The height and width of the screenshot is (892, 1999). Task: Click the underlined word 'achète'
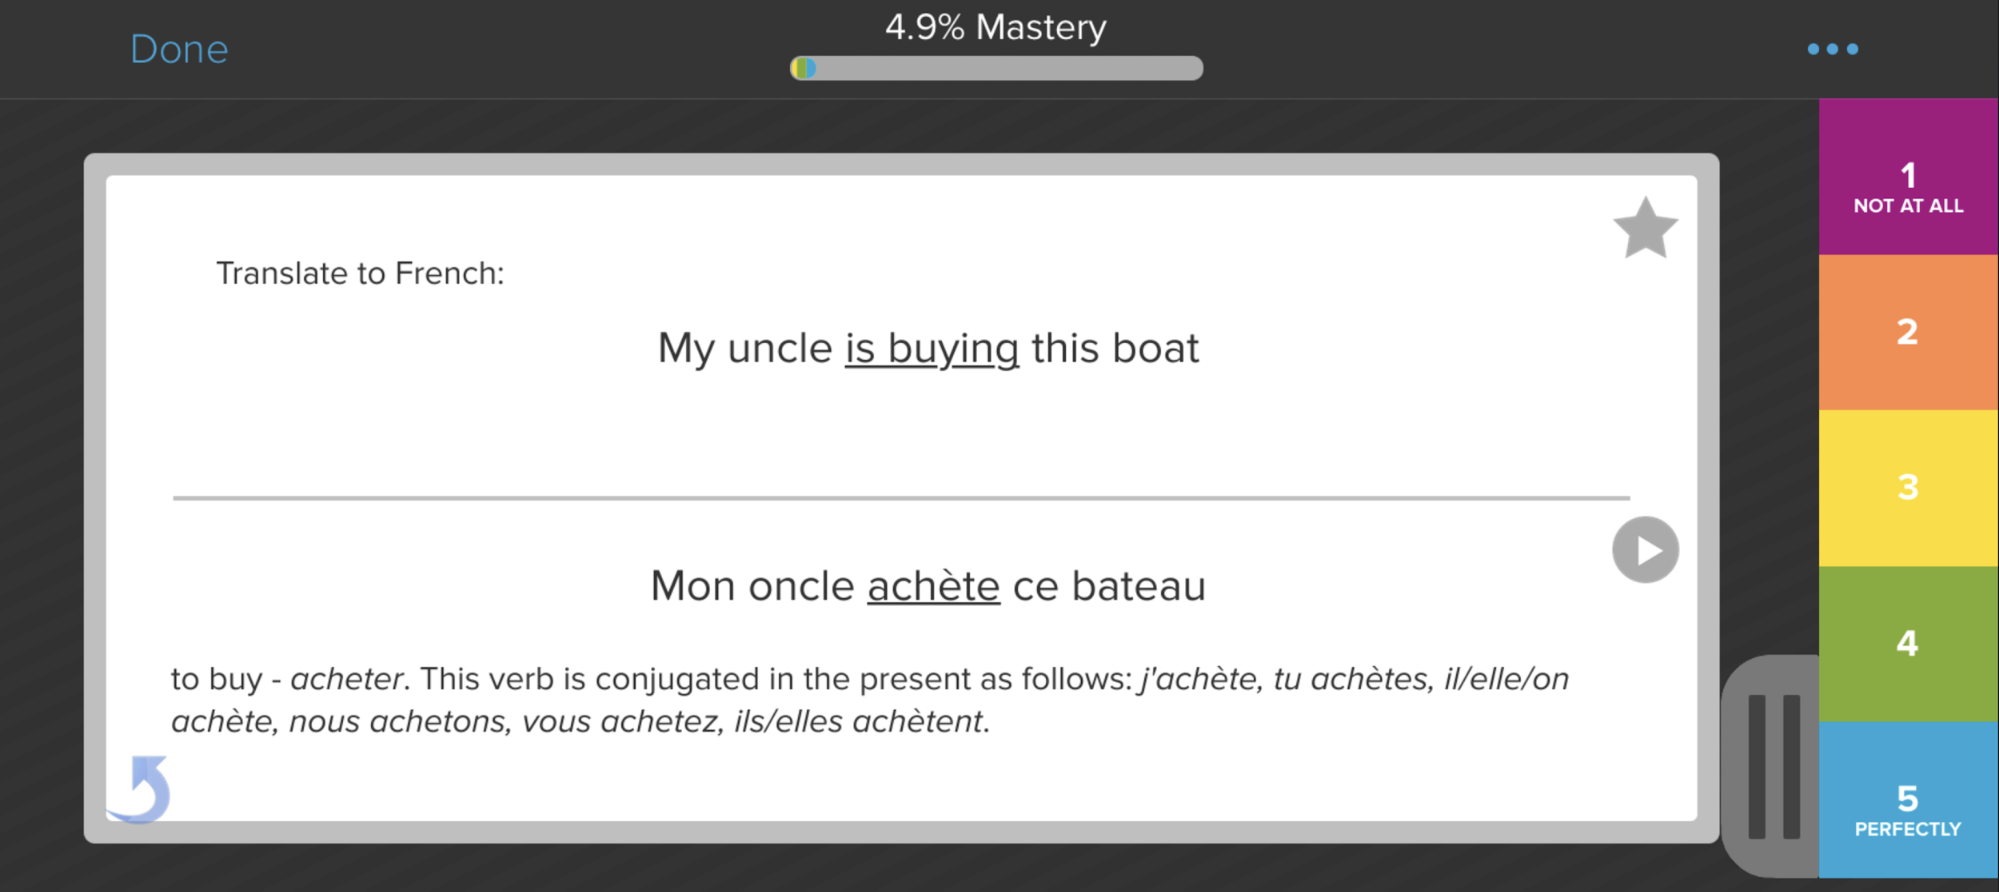coord(932,585)
